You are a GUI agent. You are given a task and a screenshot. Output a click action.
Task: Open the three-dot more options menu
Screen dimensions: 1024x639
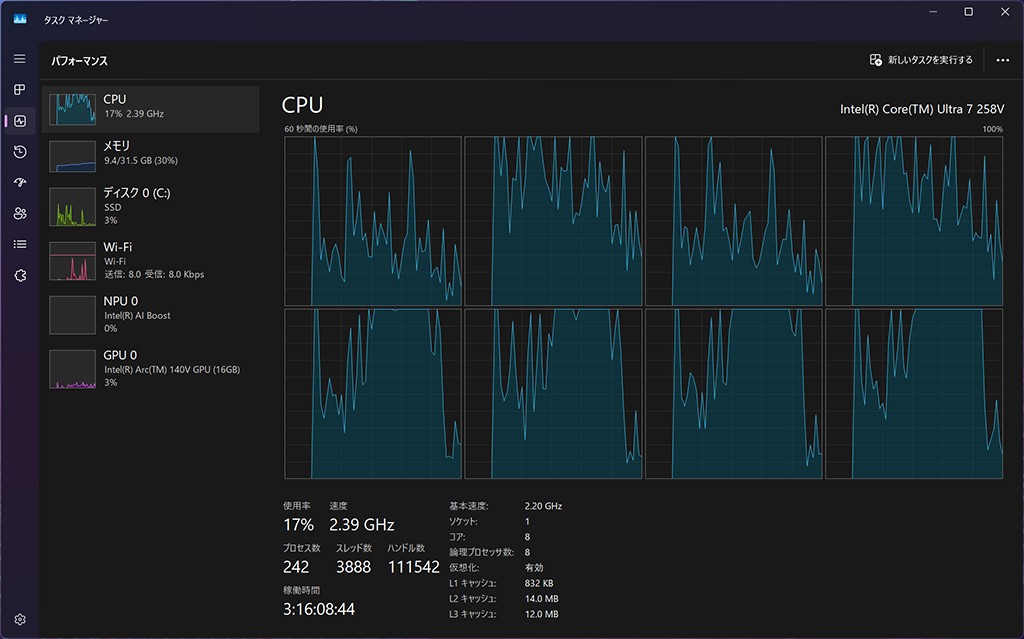pos(1003,60)
